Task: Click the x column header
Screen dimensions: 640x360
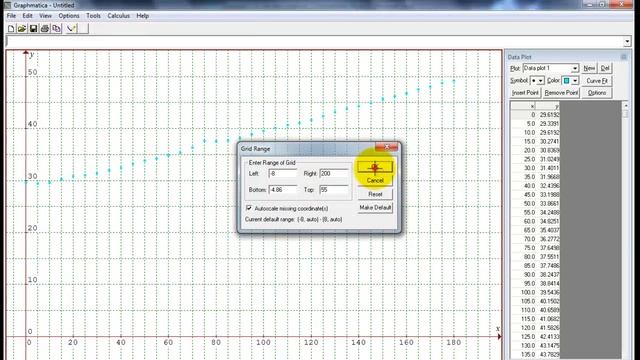Action: (x=523, y=106)
